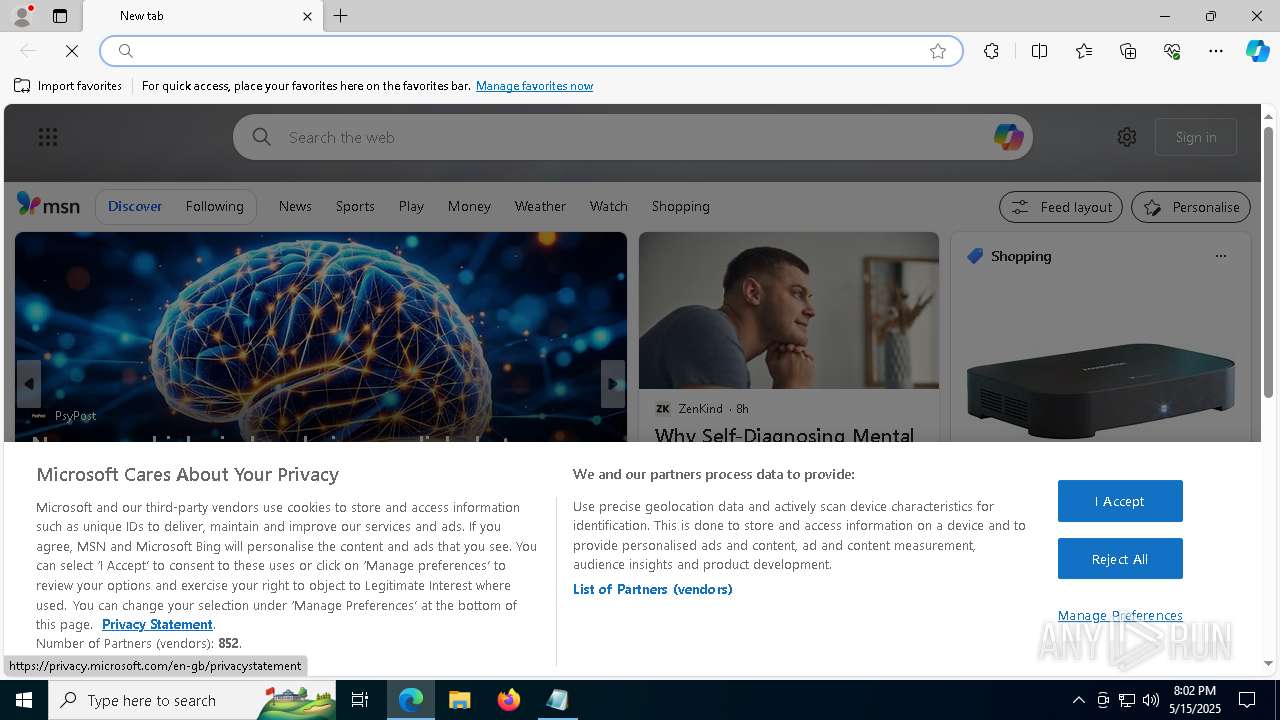The image size is (1280, 720).
Task: Close the New tab tab
Action: click(x=307, y=16)
